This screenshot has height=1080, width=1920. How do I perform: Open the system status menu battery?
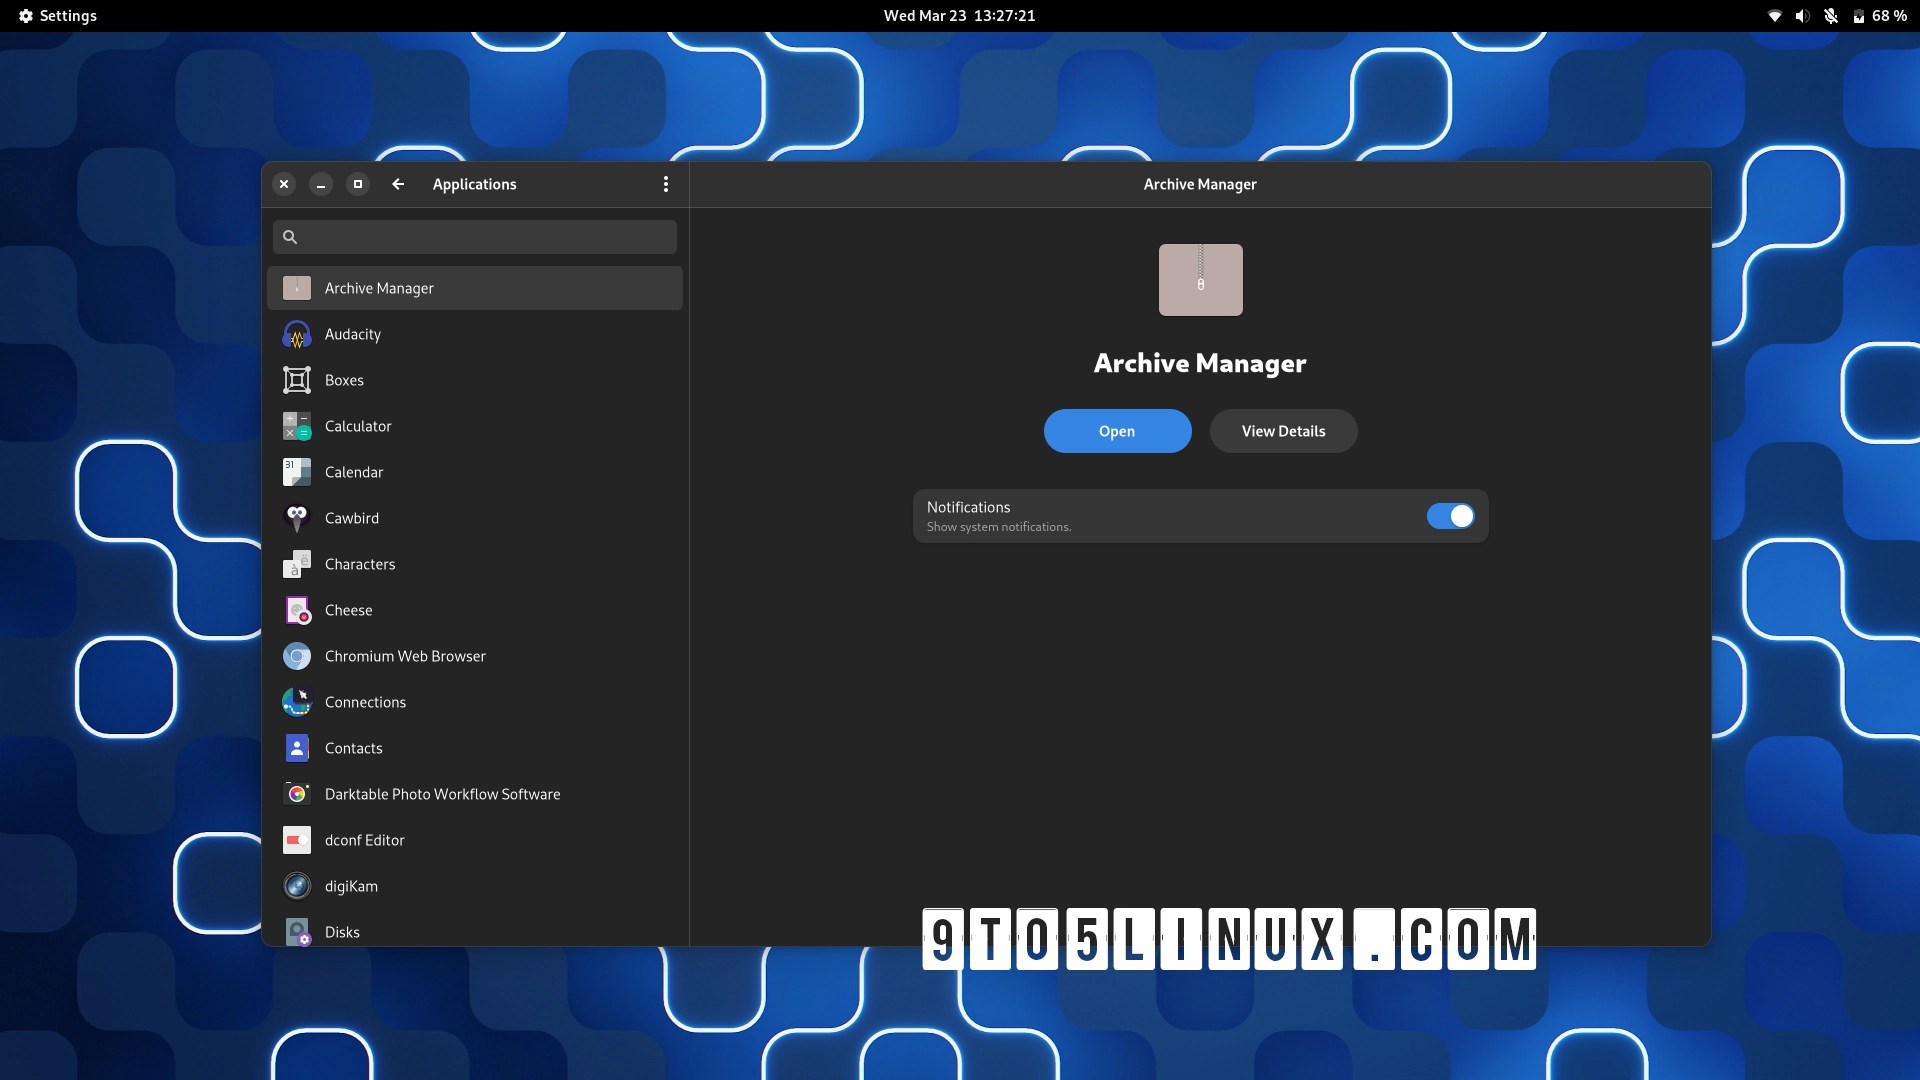click(1858, 16)
